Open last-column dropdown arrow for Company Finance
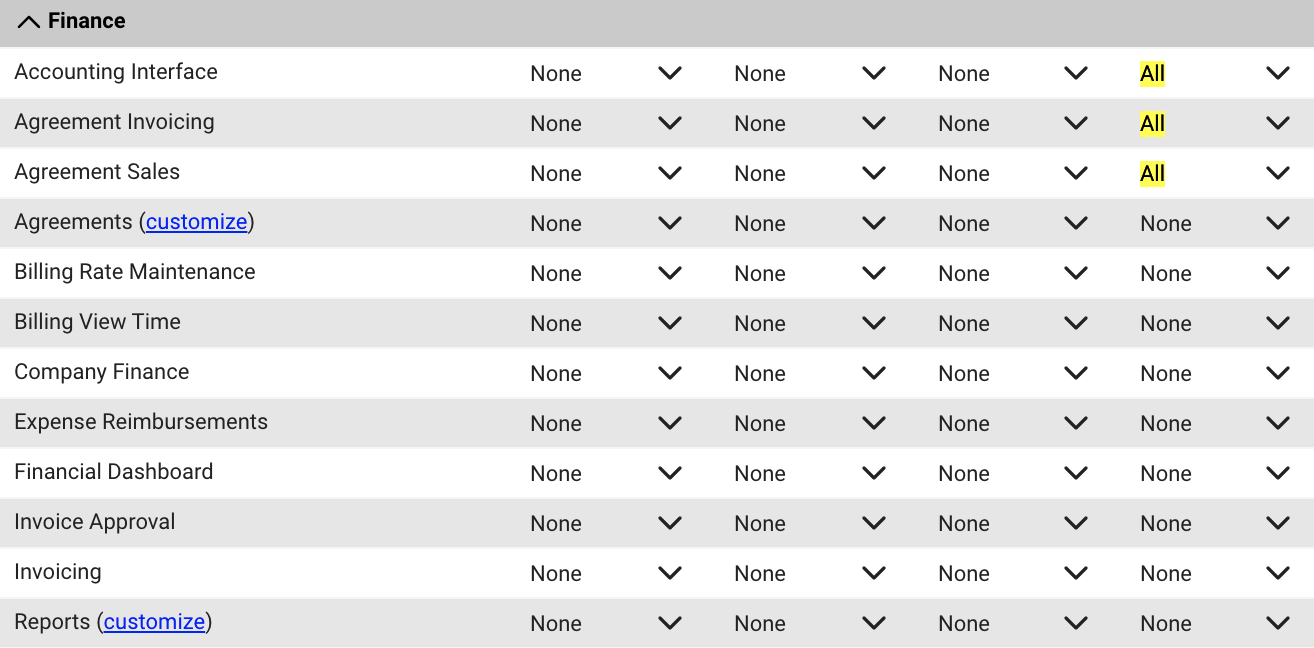The height and width of the screenshot is (648, 1314). [1278, 373]
